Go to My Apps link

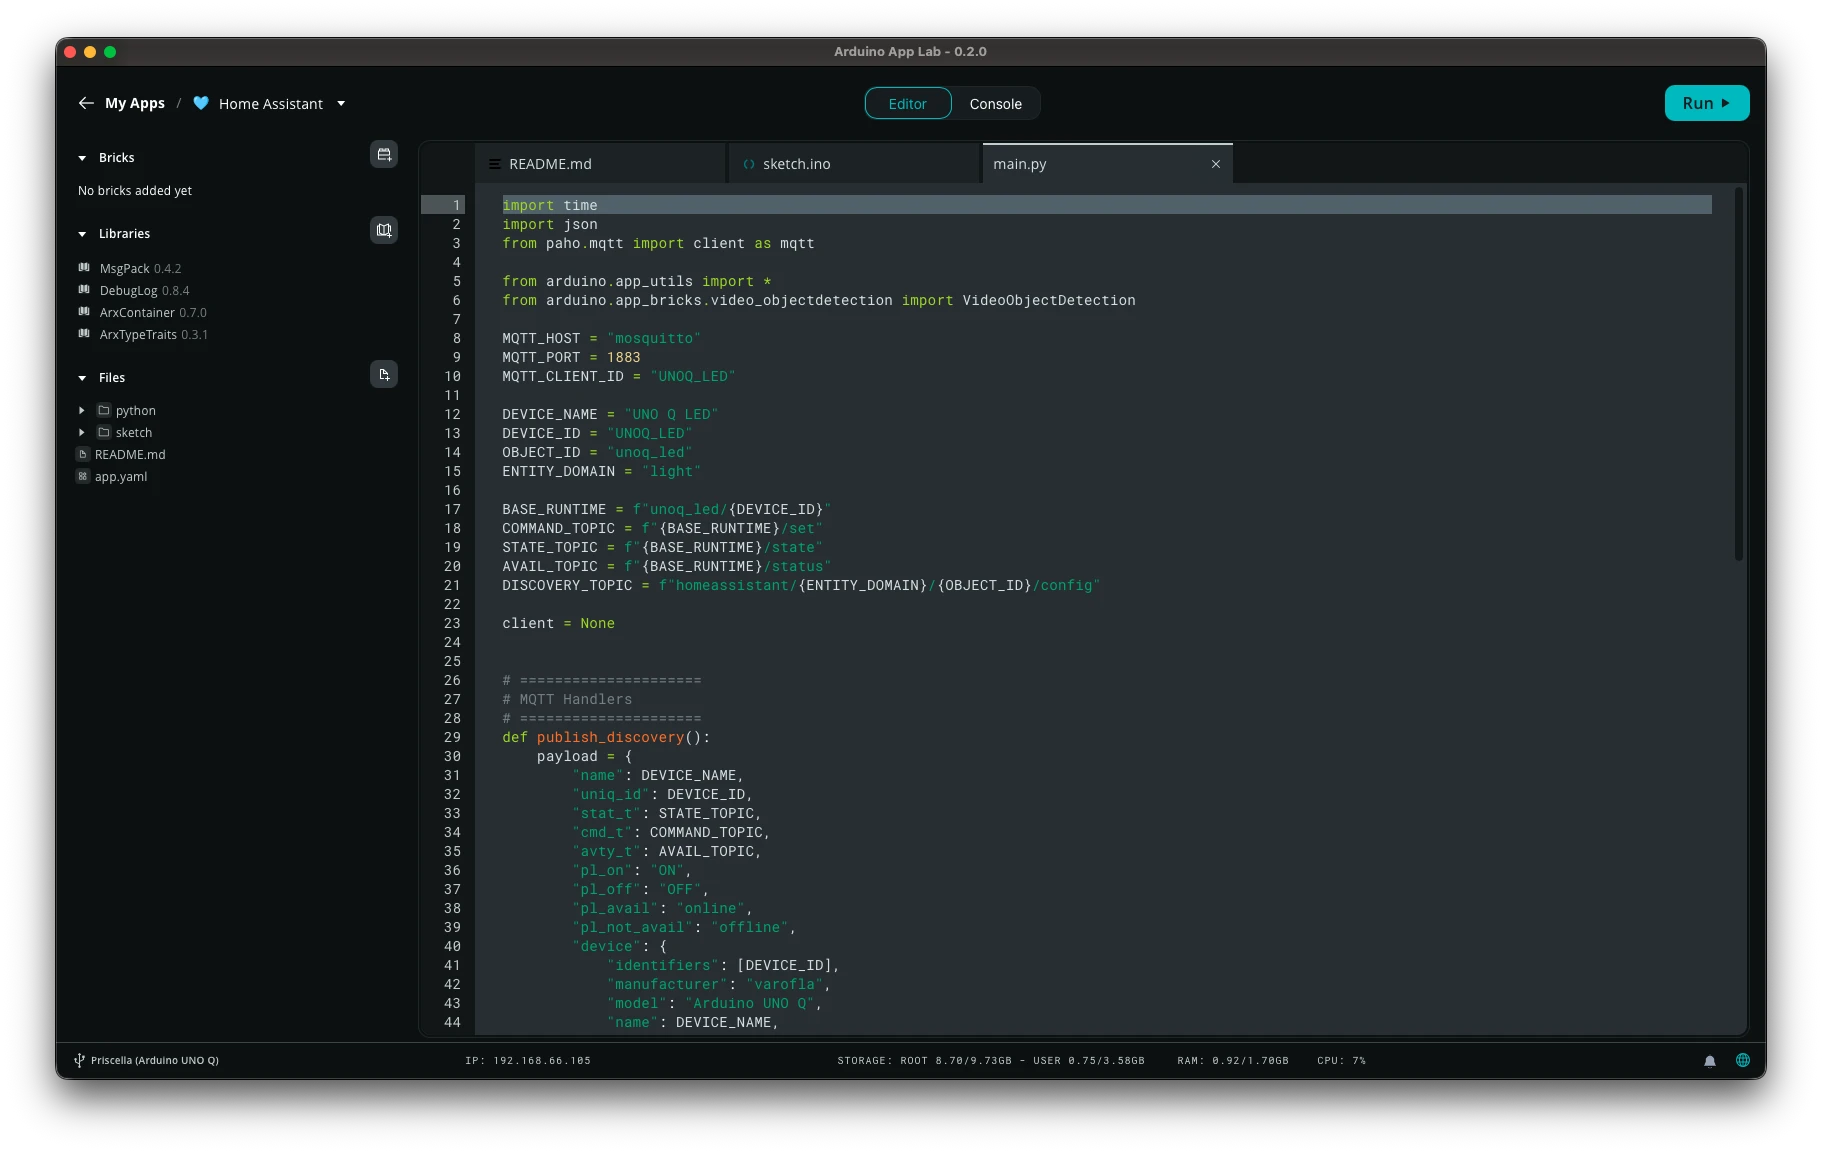pos(135,103)
